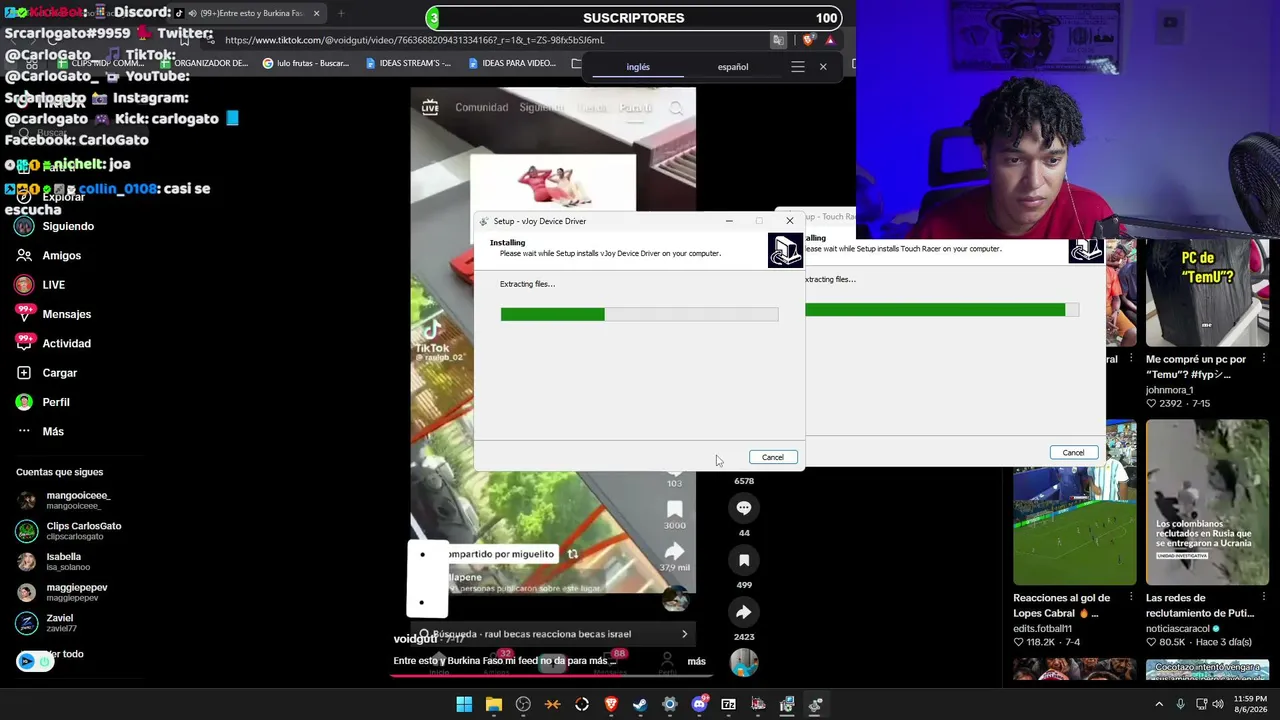The height and width of the screenshot is (720, 1280).
Task: Open the ORGANIZADOR DE bookmark
Action: pyautogui.click(x=206, y=63)
